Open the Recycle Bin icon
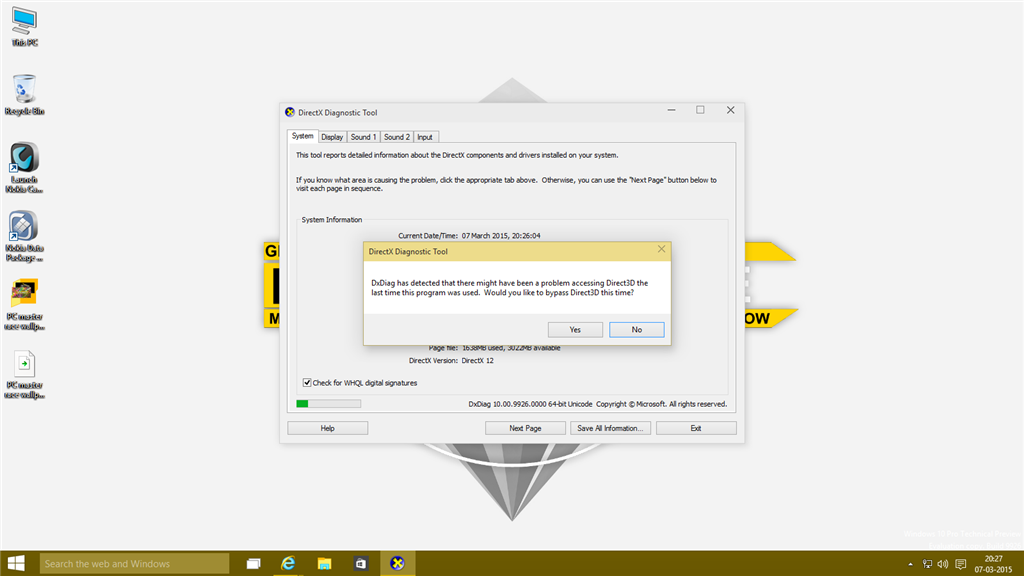 coord(24,95)
